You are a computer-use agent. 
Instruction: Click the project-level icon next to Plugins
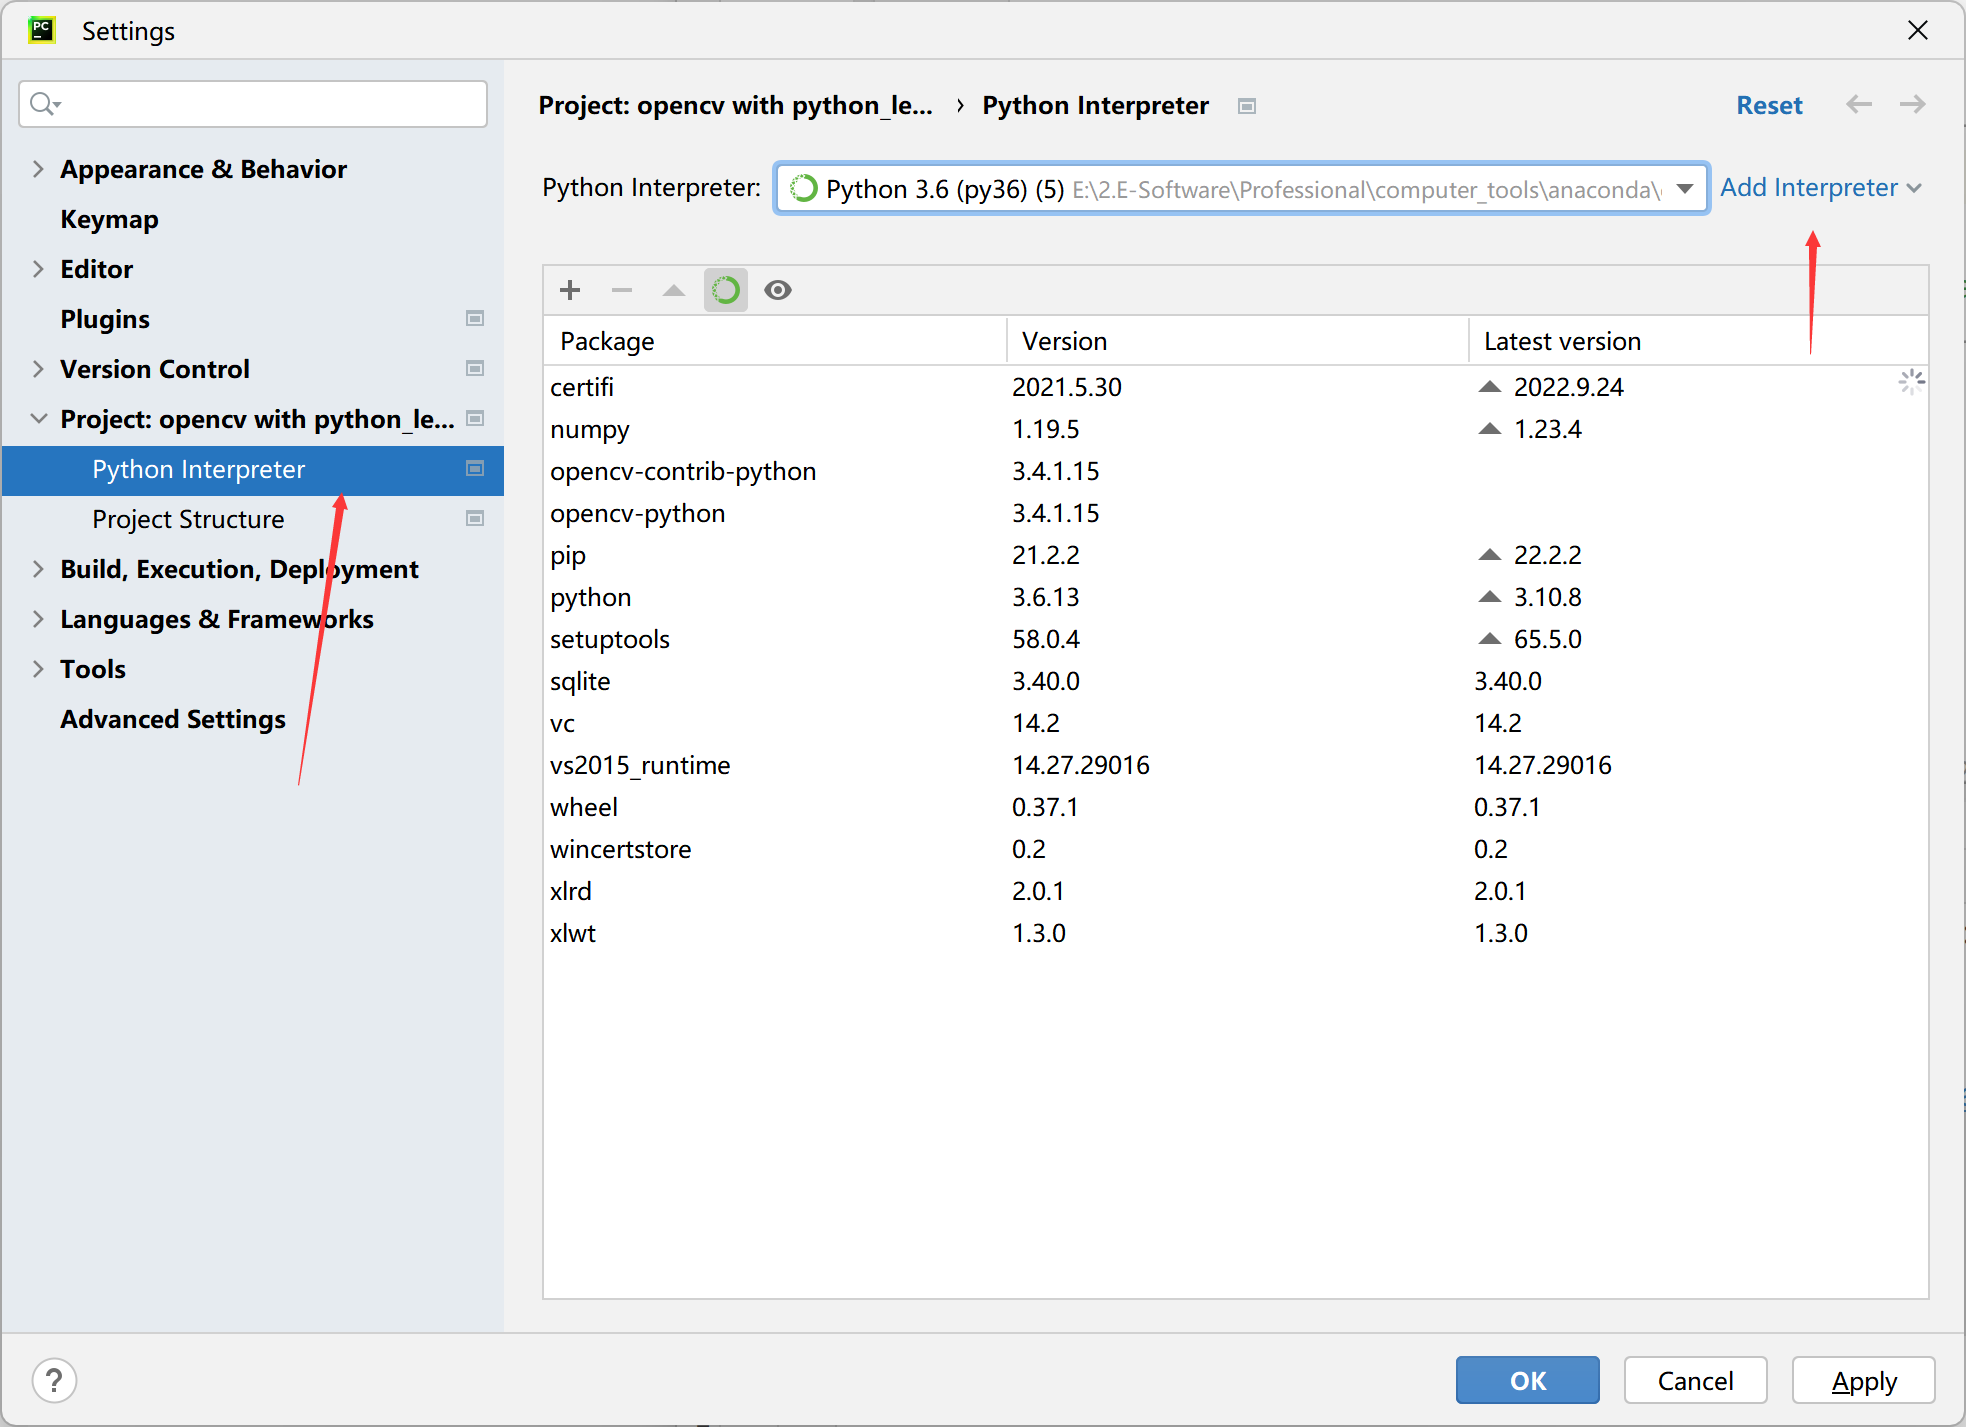(x=475, y=318)
